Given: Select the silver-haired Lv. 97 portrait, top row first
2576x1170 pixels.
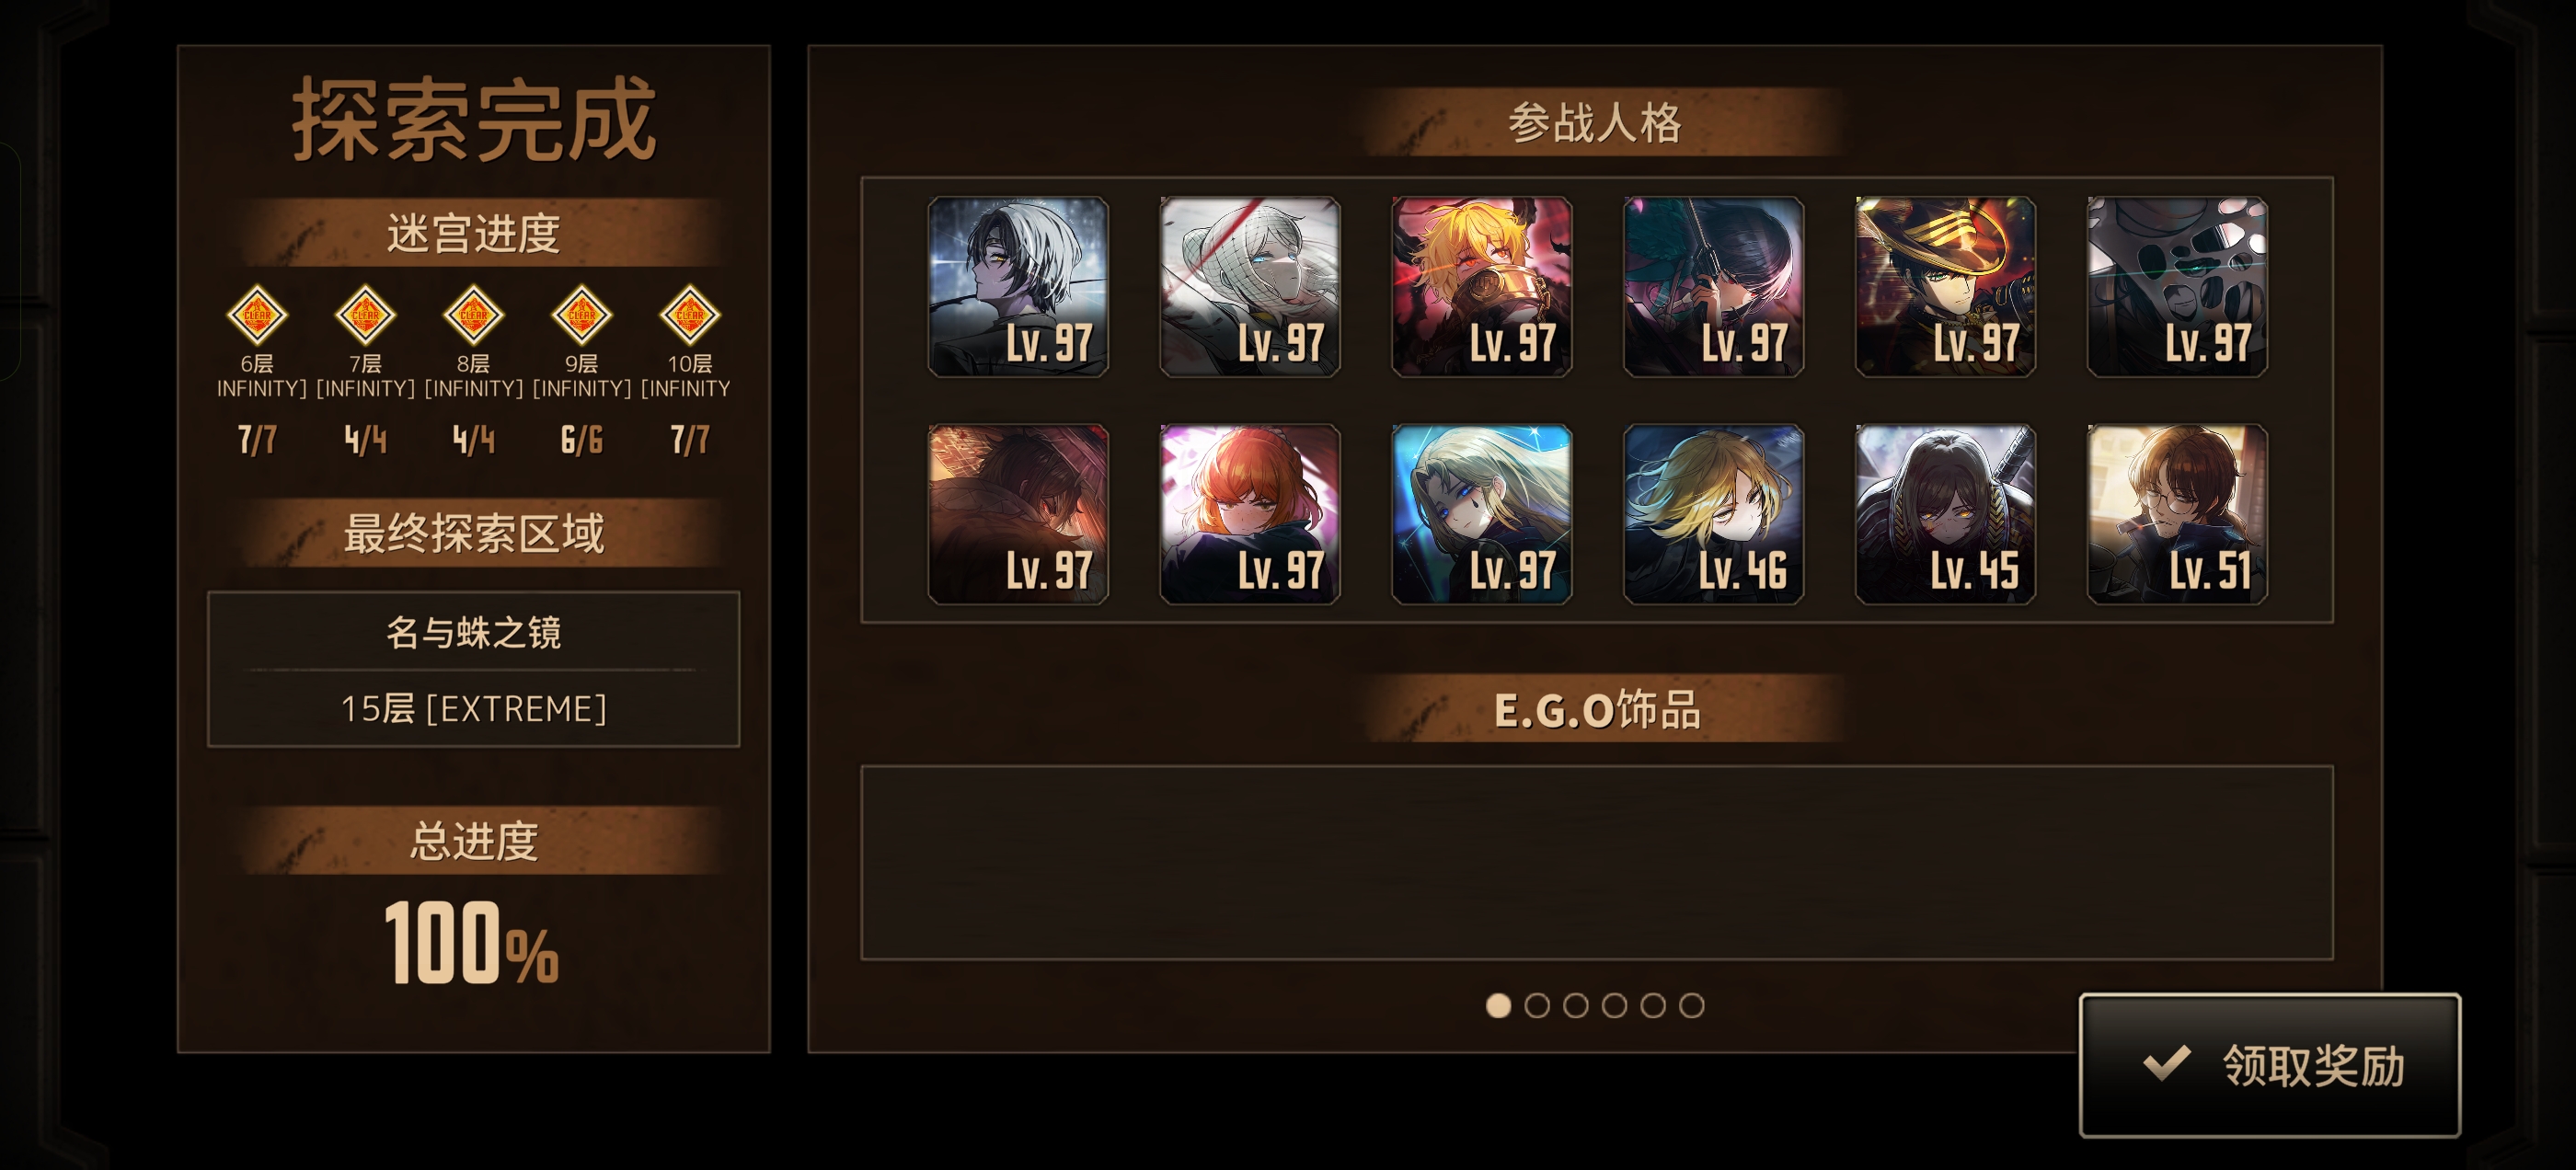Looking at the screenshot, I should [x=1018, y=287].
